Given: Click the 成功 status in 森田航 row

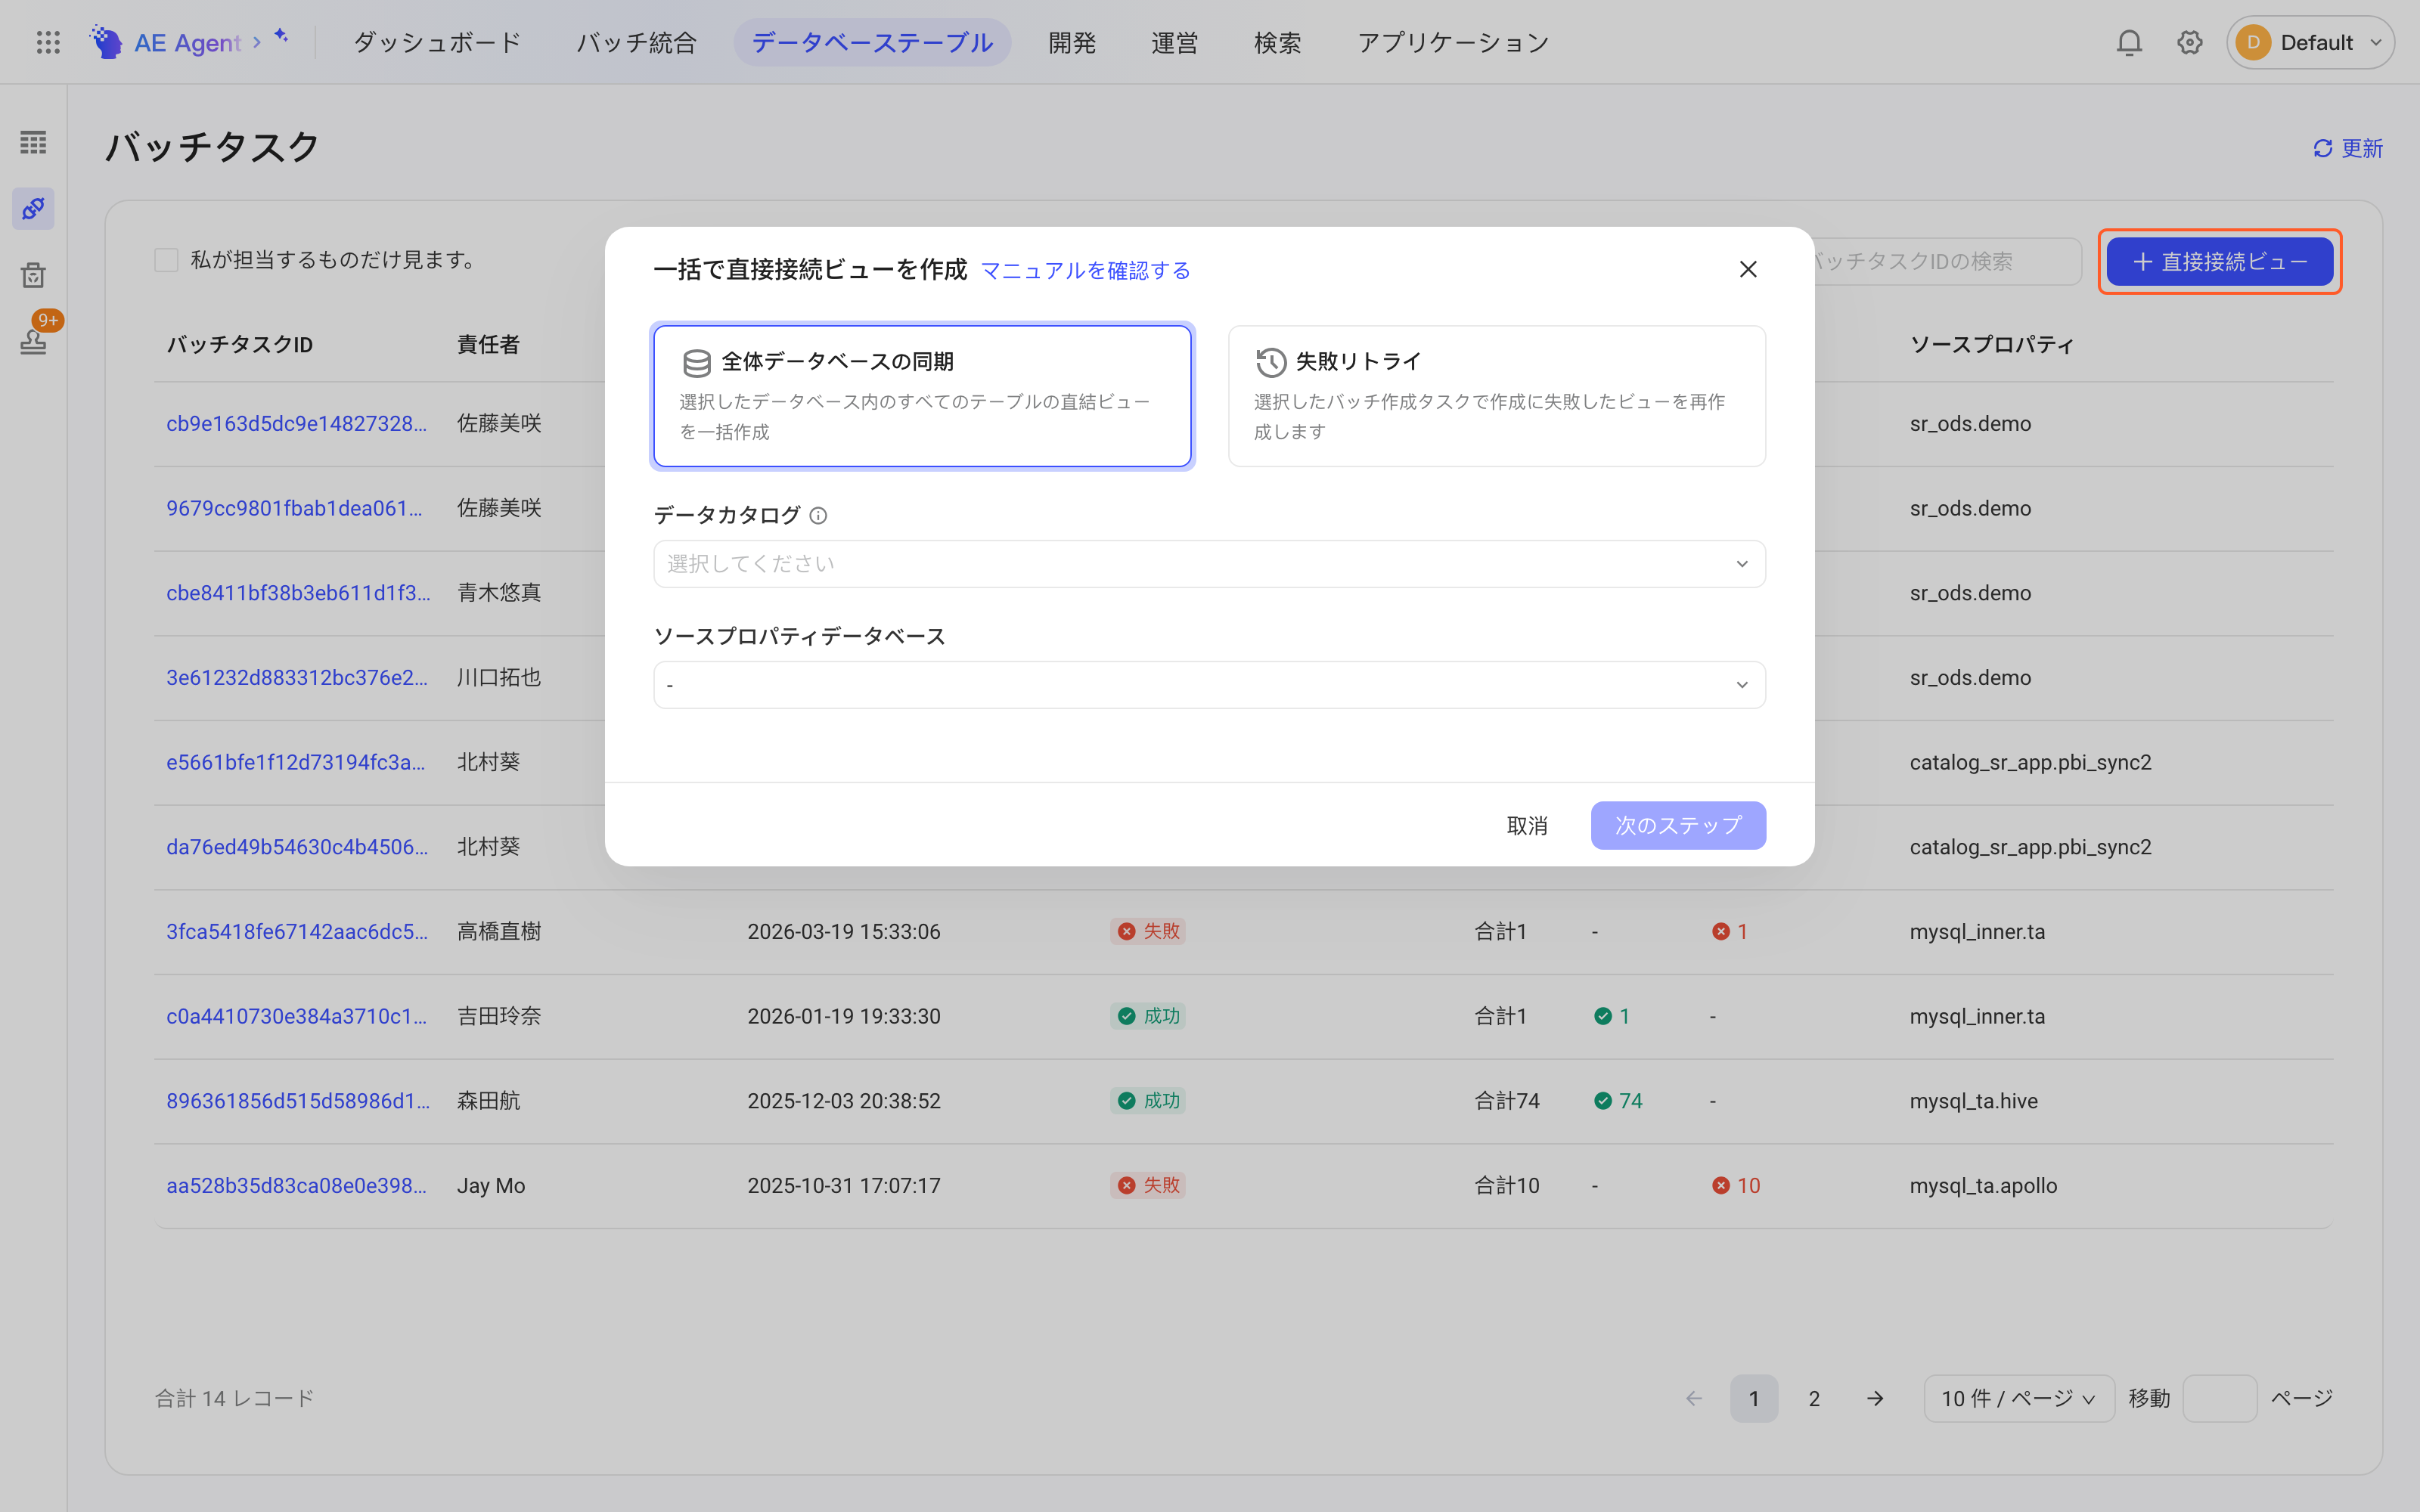Looking at the screenshot, I should [1148, 1100].
